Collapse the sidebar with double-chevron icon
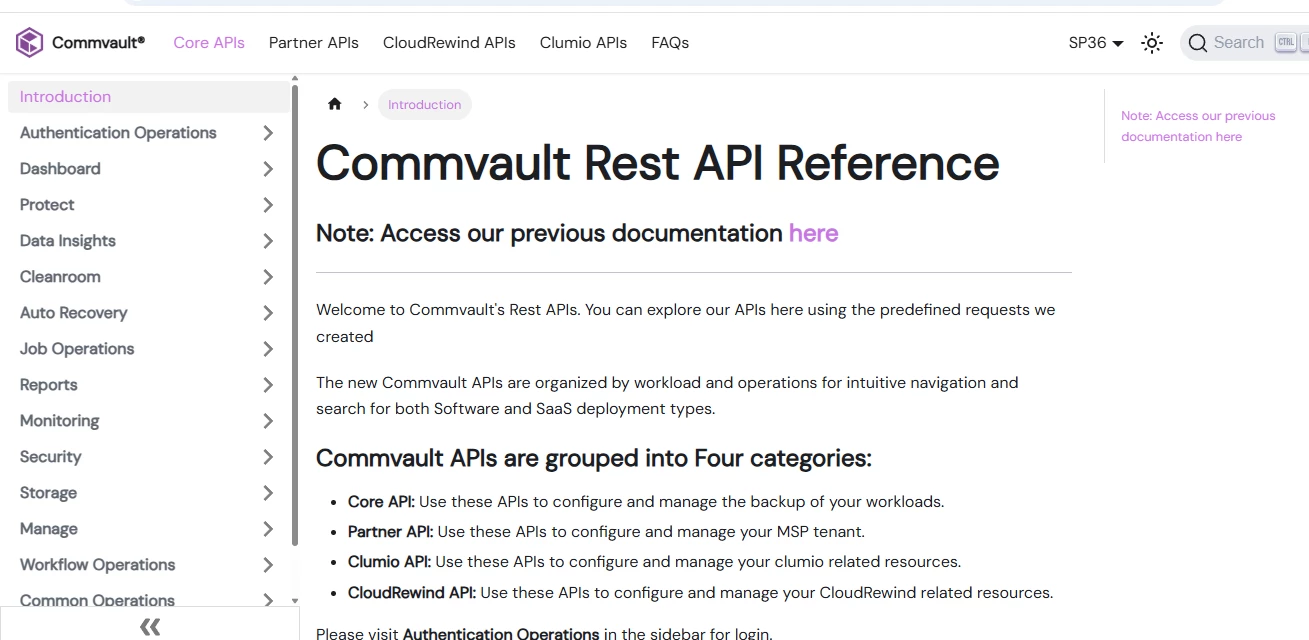 click(x=150, y=627)
